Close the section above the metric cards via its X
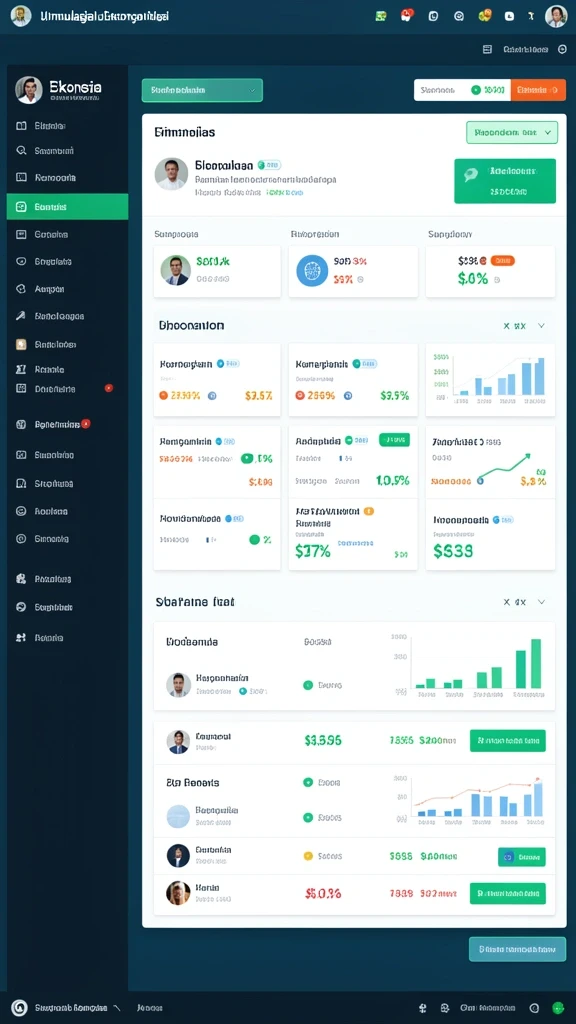Image resolution: width=576 pixels, height=1024 pixels. 506,325
